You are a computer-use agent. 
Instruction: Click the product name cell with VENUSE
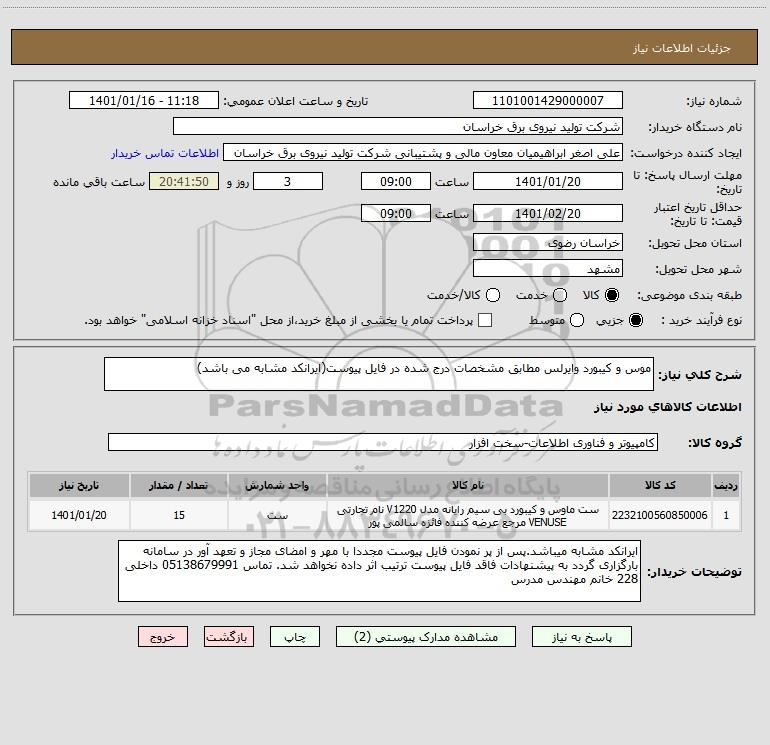(x=468, y=515)
